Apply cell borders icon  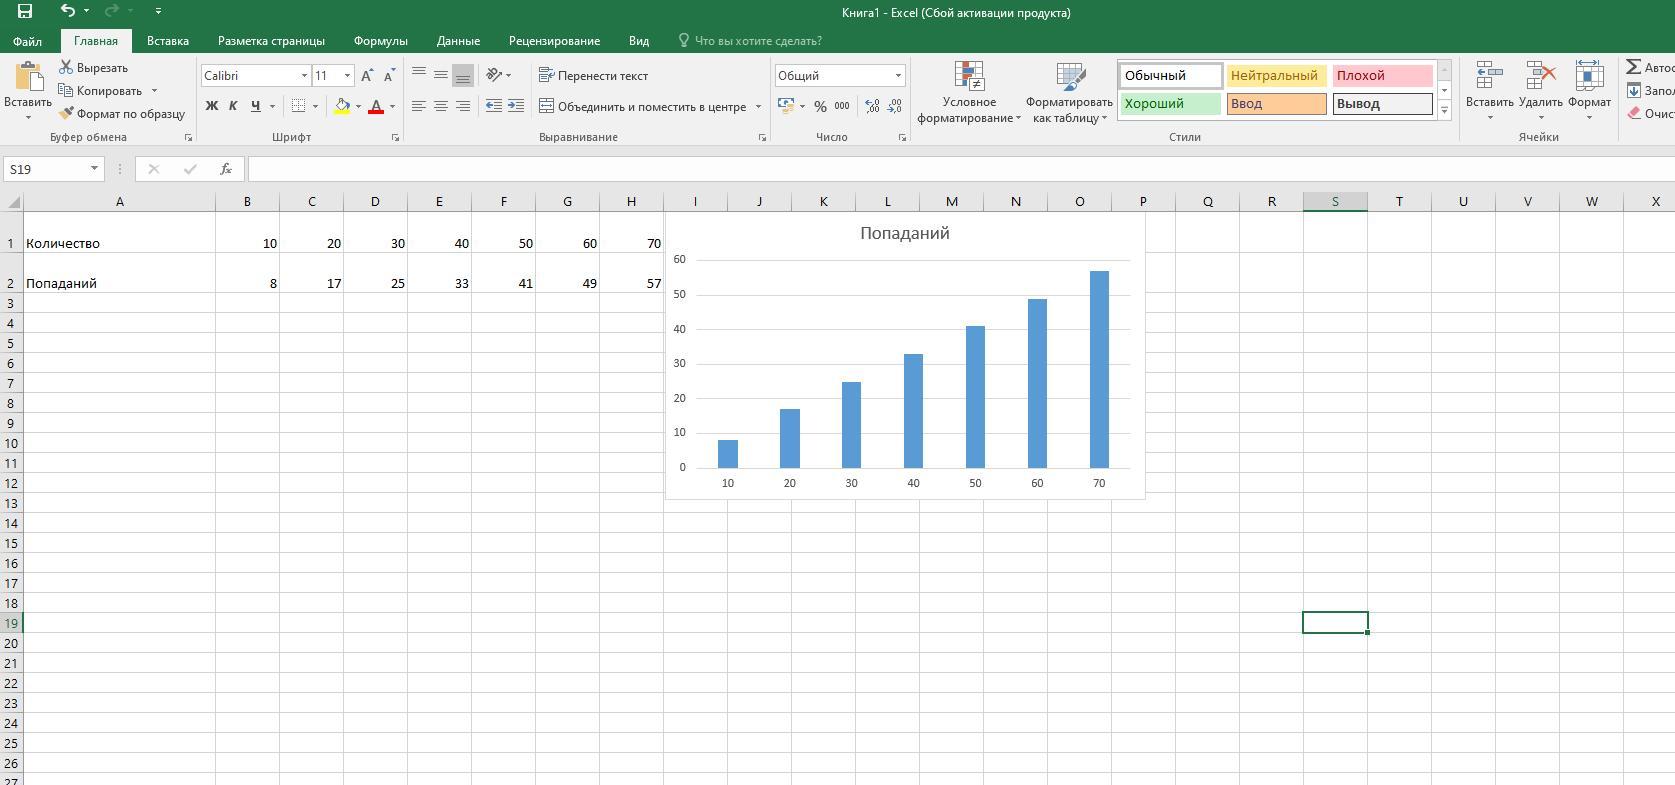coord(298,106)
